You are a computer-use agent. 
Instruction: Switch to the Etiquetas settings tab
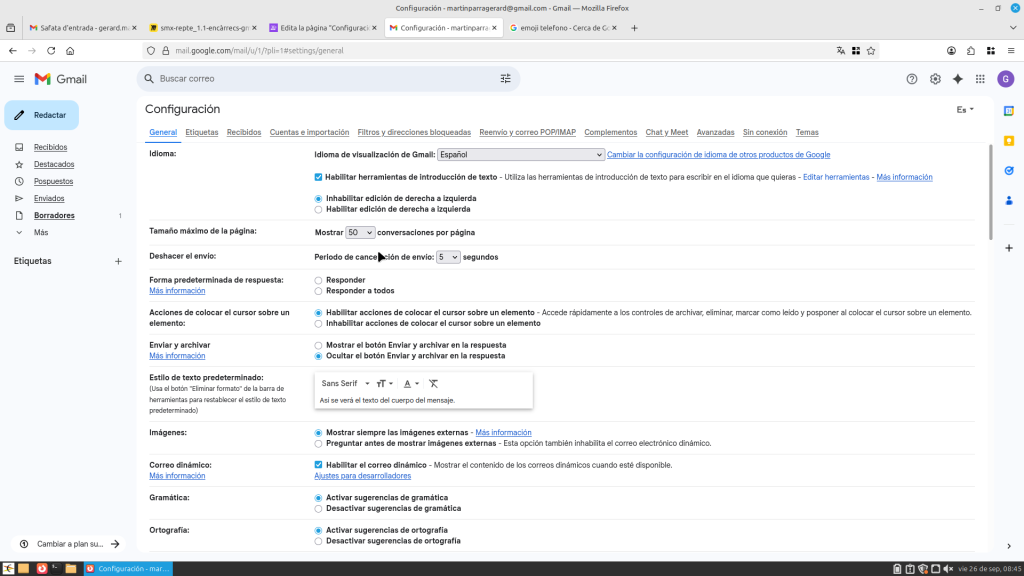tap(201, 132)
